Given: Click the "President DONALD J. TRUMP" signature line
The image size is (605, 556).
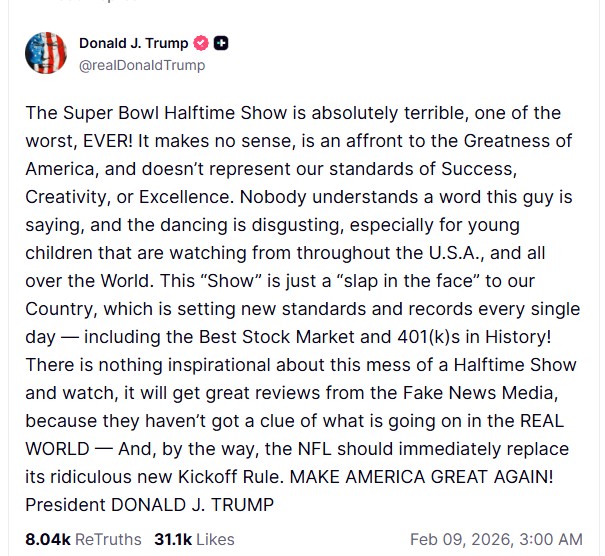Looking at the screenshot, I should pos(148,501).
